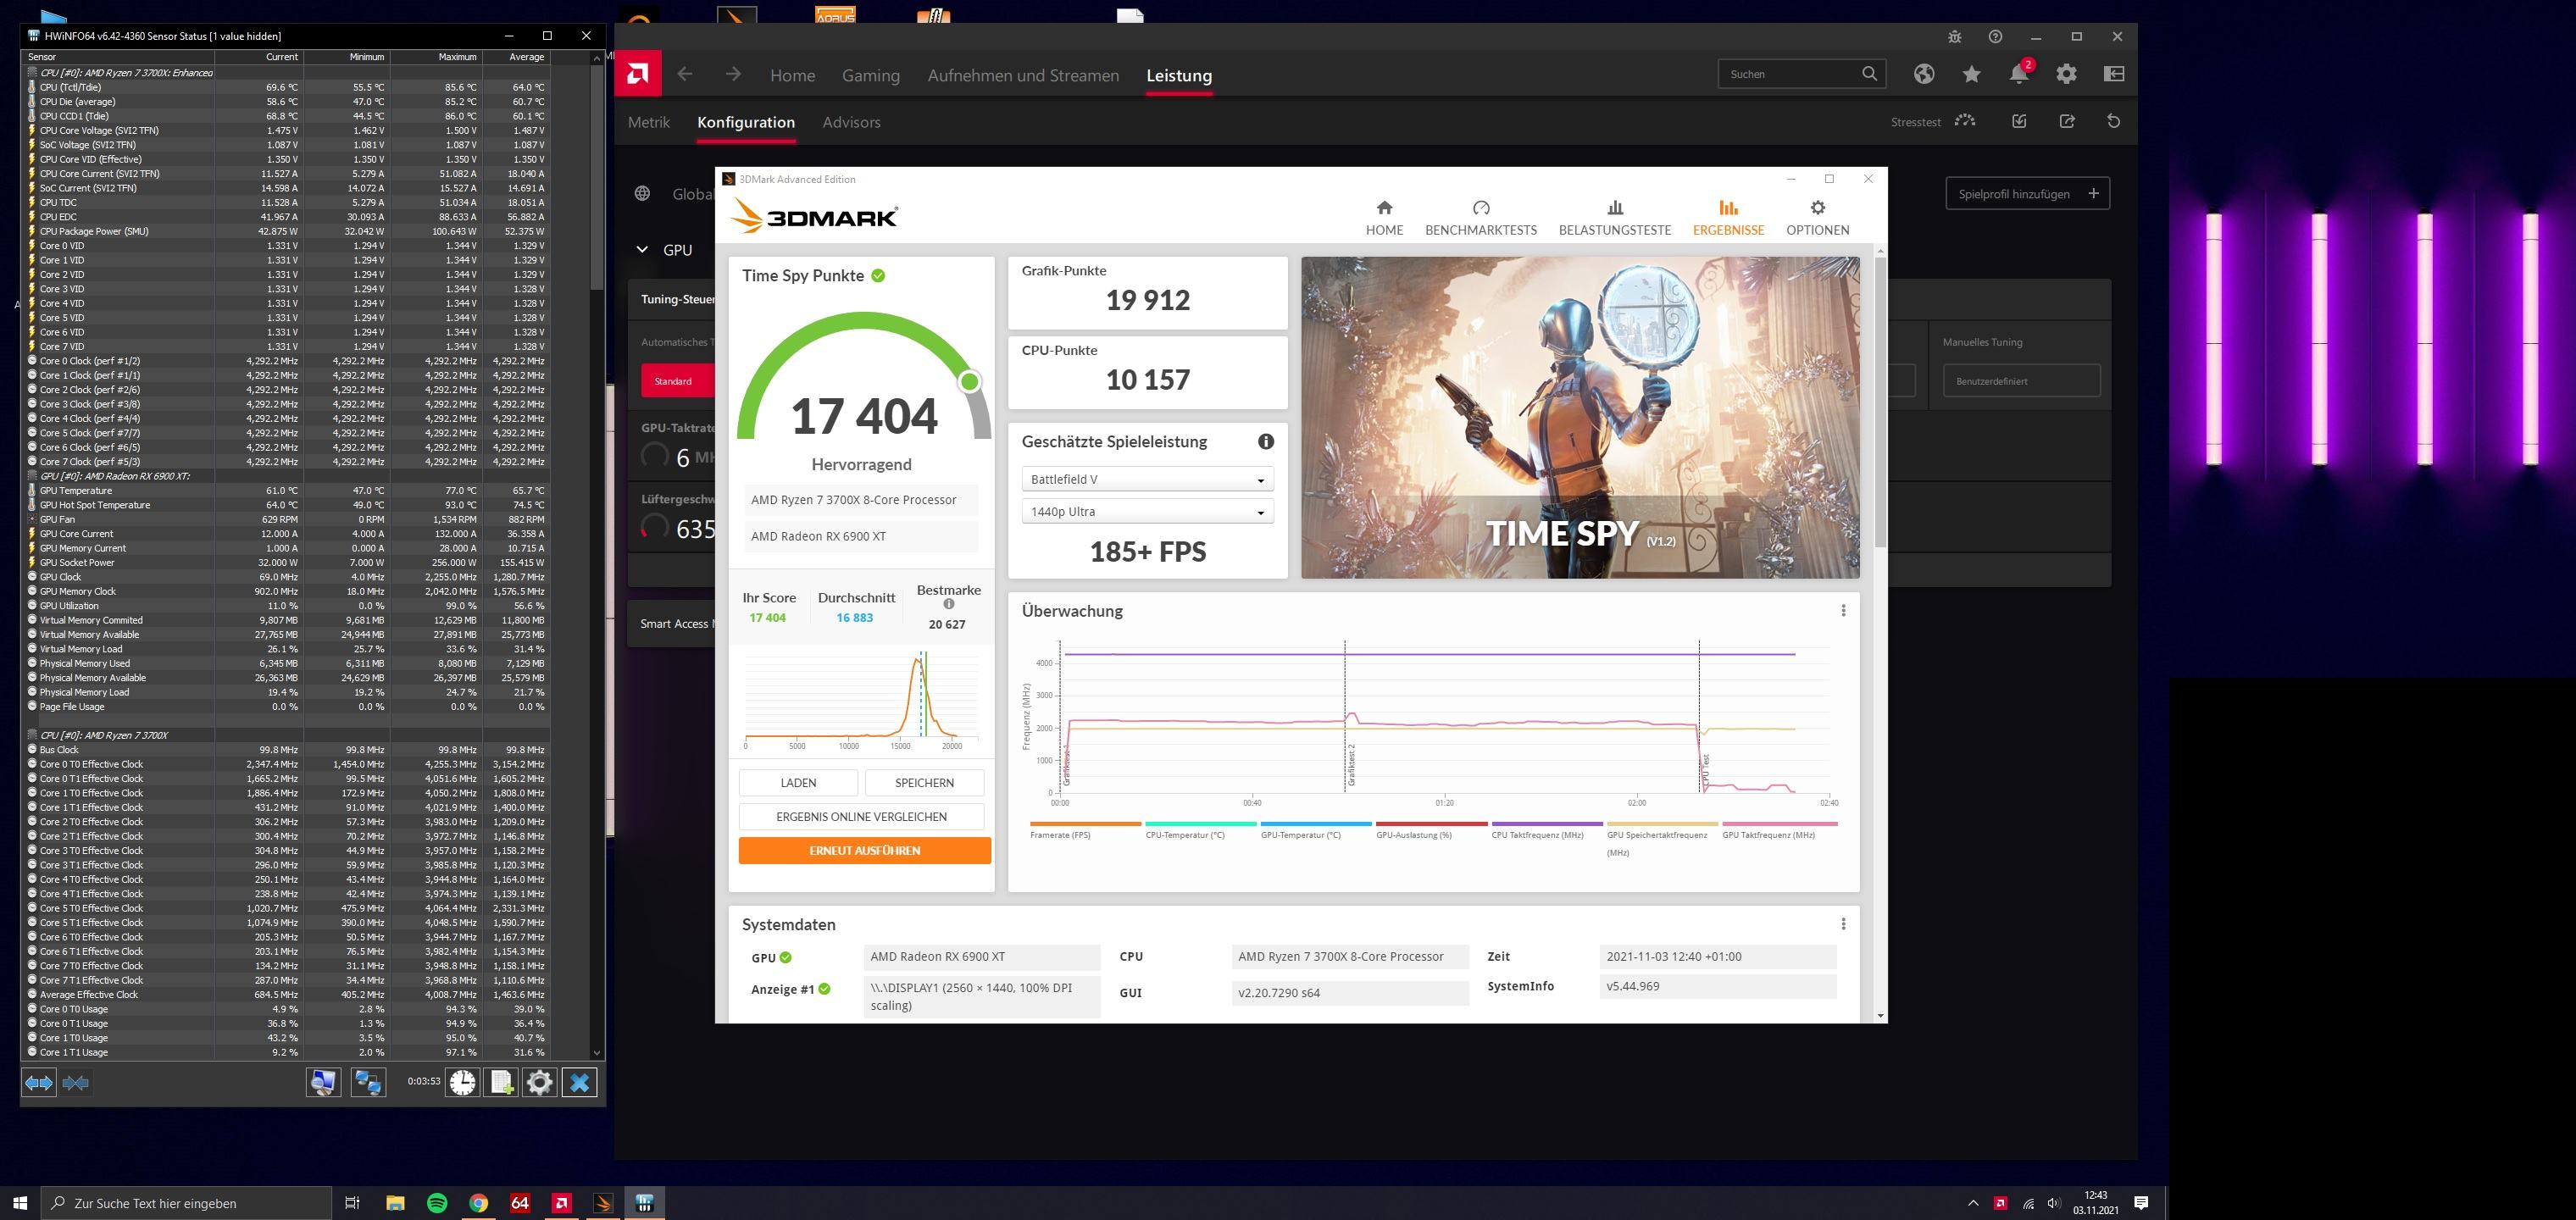Open notifications bell with 2 badge

pos(2020,73)
